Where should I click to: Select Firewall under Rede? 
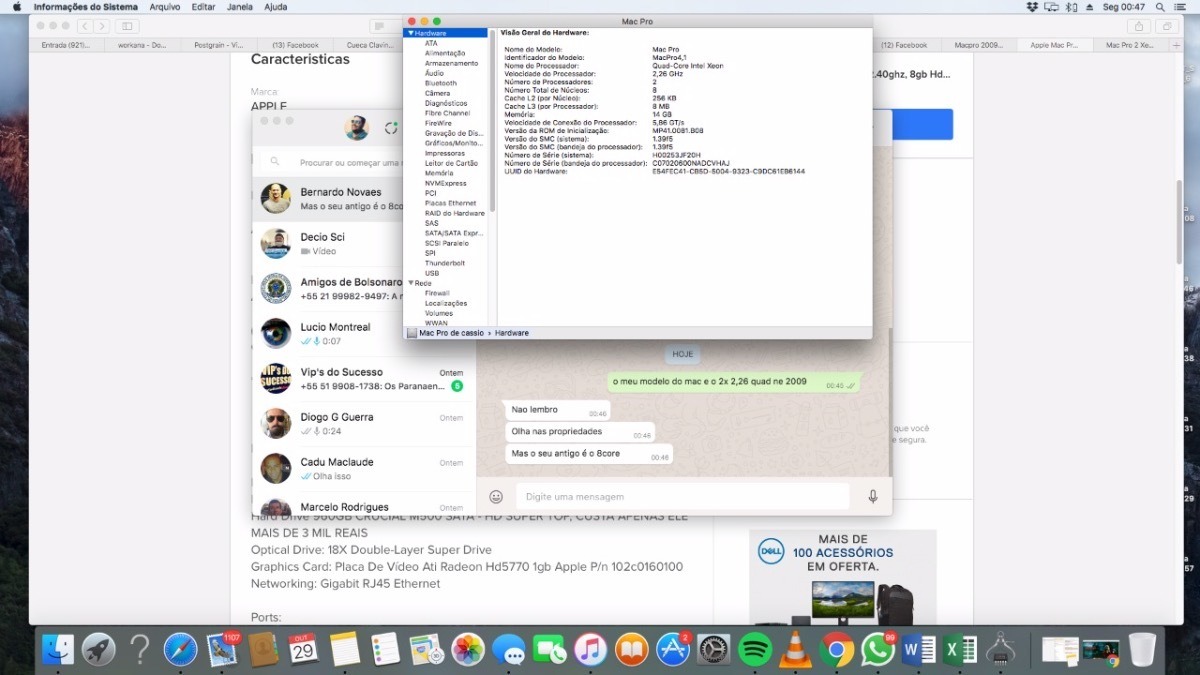pos(437,293)
